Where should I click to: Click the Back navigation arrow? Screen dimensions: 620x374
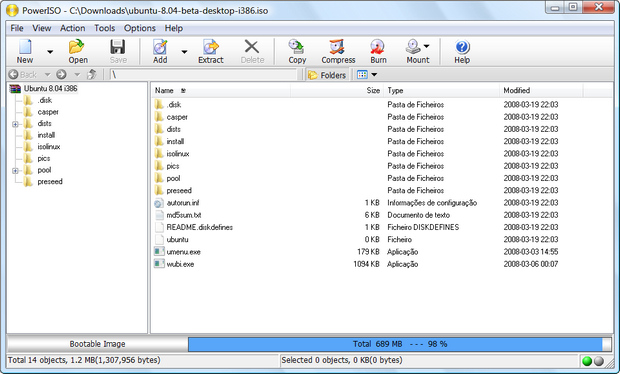(x=13, y=74)
